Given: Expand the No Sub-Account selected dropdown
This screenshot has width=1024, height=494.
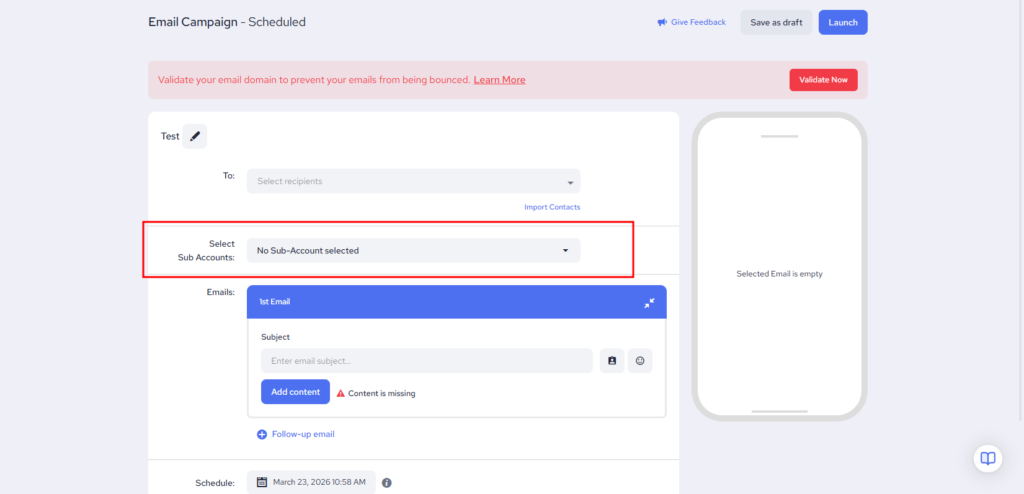Looking at the screenshot, I should pyautogui.click(x=413, y=250).
